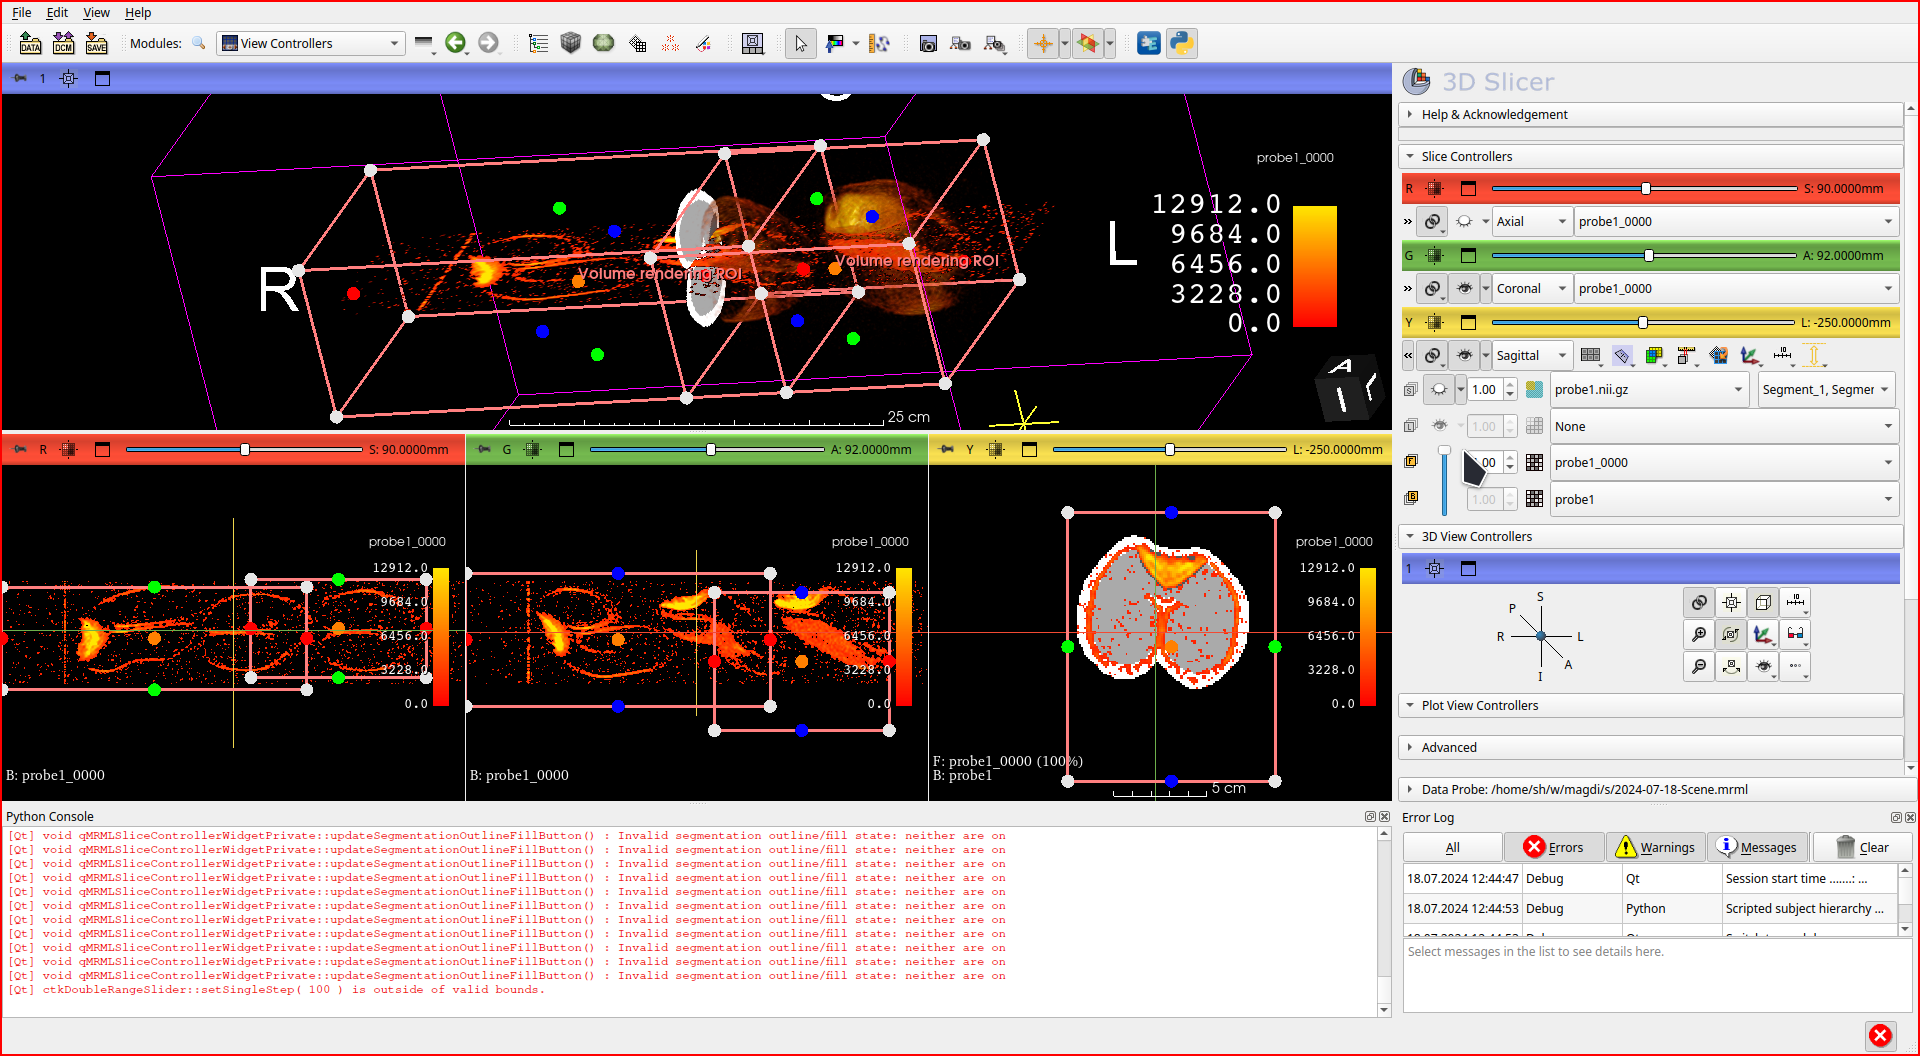Click the Clear button in Error Log

tap(1862, 847)
